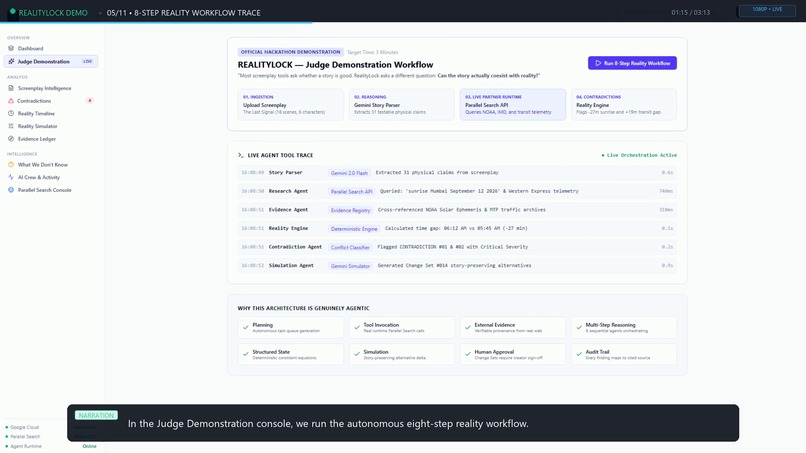Image resolution: width=806 pixels, height=453 pixels.
Task: Click the LIVE tag on Judge Demonstration
Action: [x=88, y=61]
